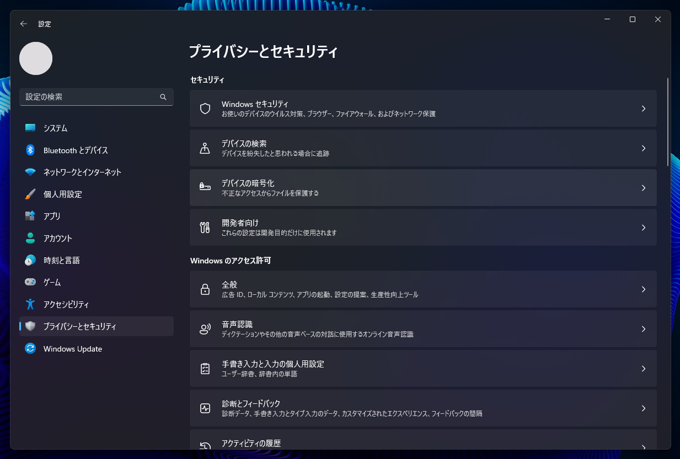This screenshot has width=680, height=459.
Task: Click the システム monitor icon
Action: pyautogui.click(x=30, y=128)
